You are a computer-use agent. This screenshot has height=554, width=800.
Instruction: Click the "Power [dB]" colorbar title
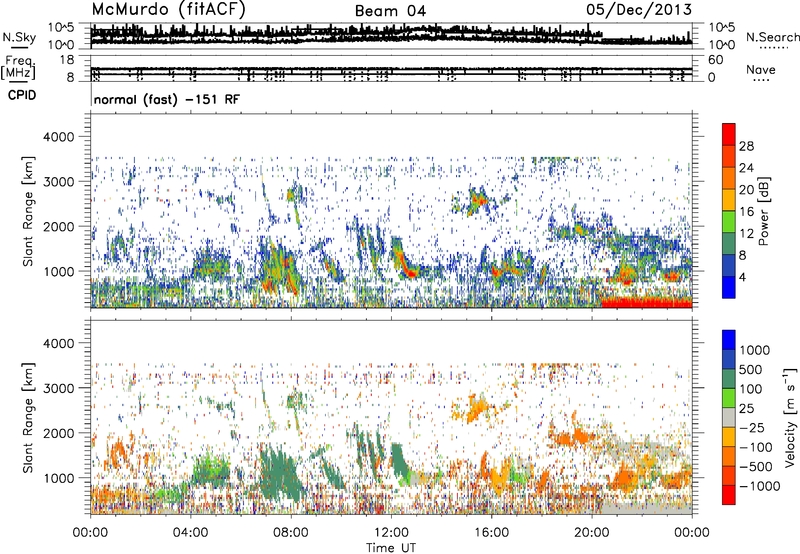pyautogui.click(x=763, y=211)
